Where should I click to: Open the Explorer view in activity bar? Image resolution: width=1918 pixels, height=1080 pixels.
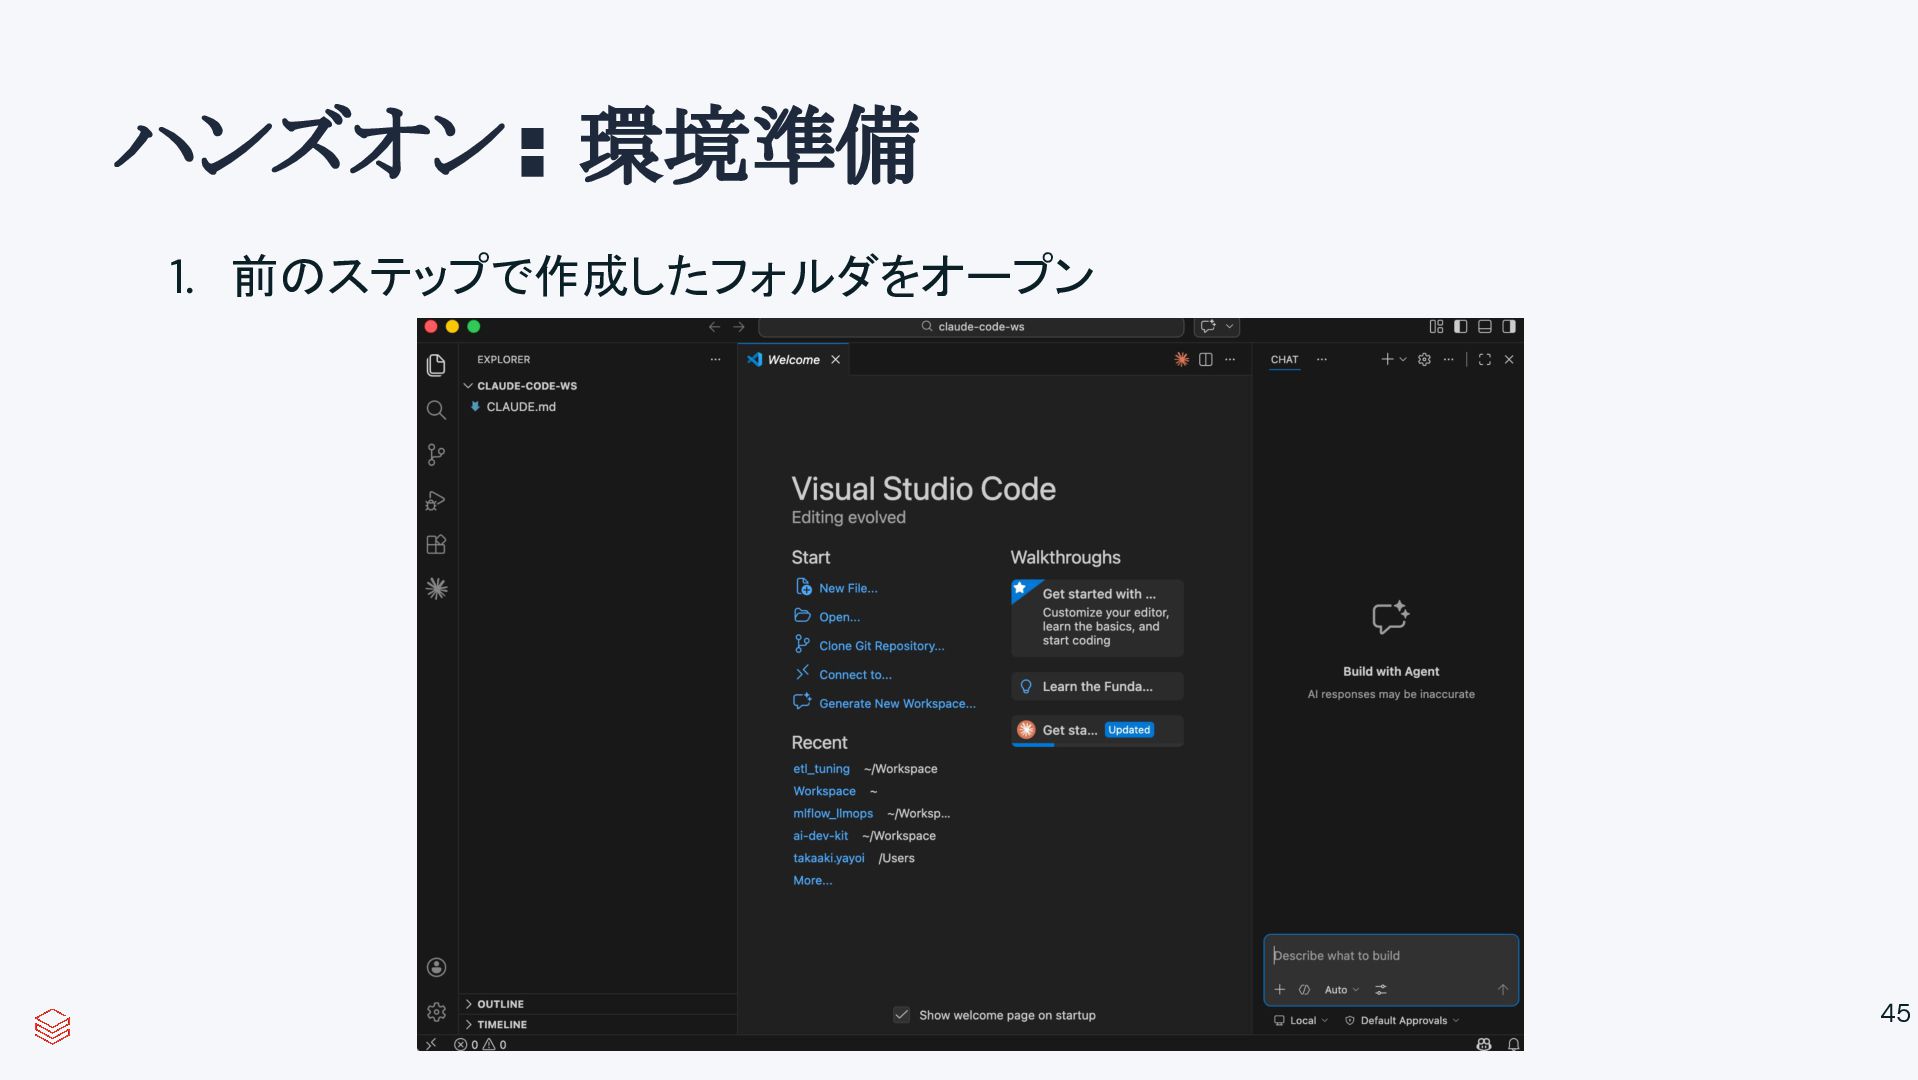[436, 365]
